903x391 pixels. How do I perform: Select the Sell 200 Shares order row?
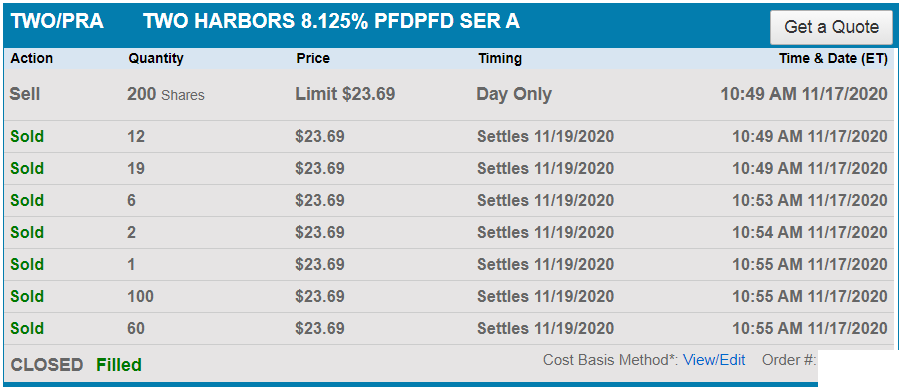449,94
